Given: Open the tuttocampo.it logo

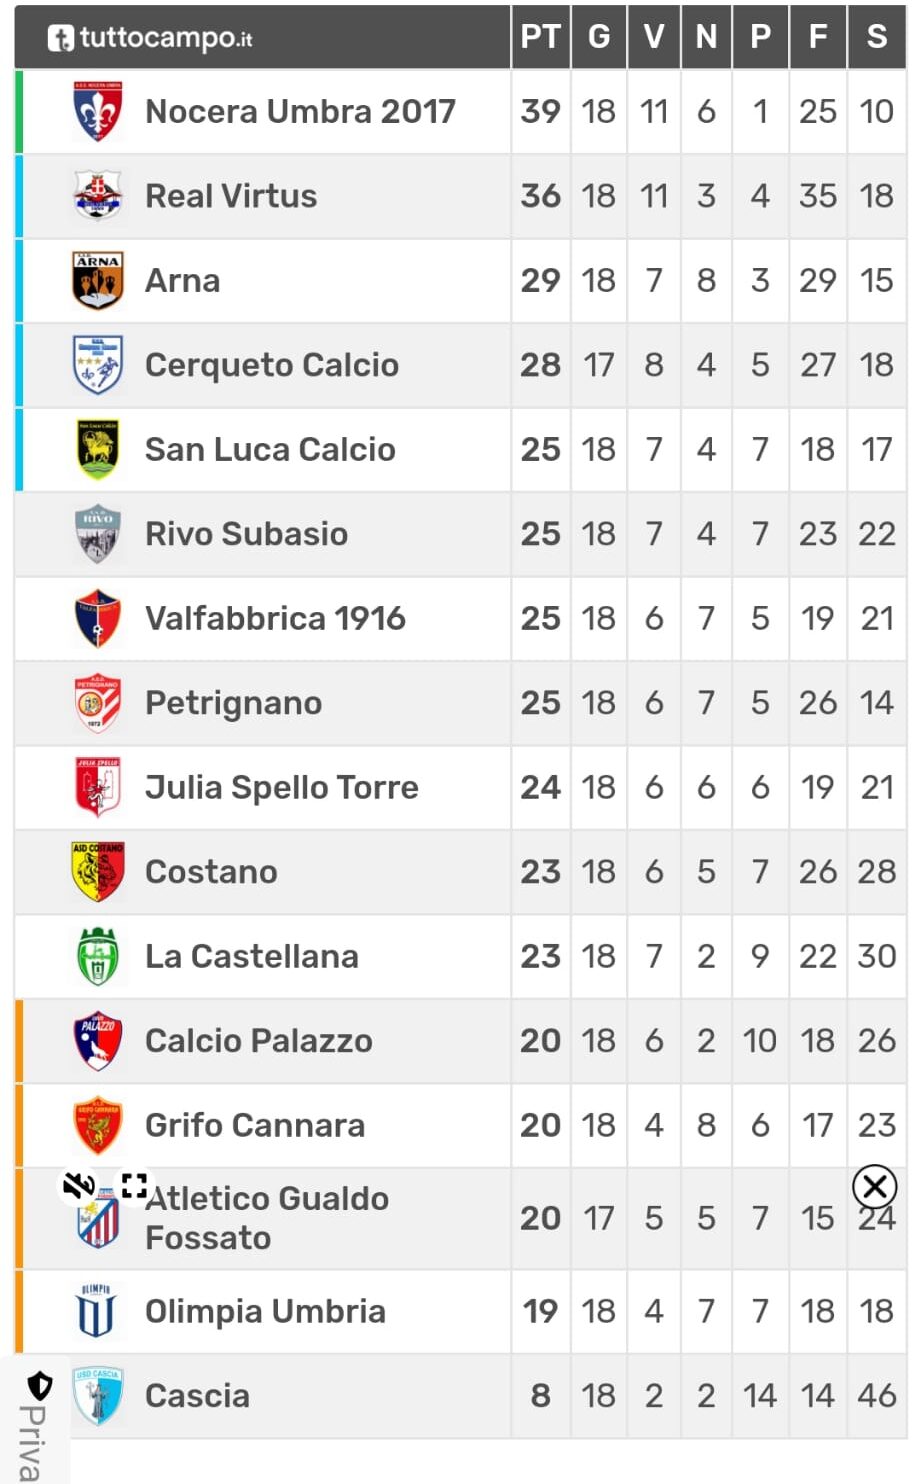Looking at the screenshot, I should tap(150, 38).
